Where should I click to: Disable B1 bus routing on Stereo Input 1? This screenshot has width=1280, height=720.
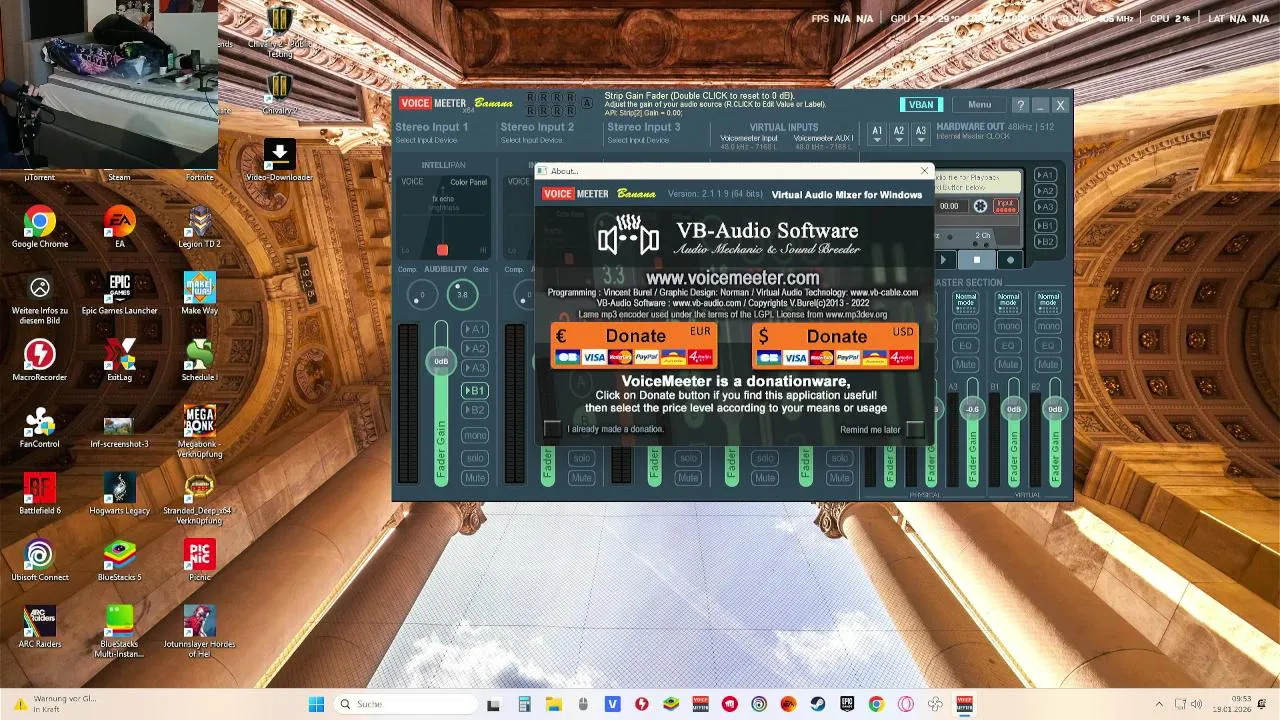coord(475,390)
